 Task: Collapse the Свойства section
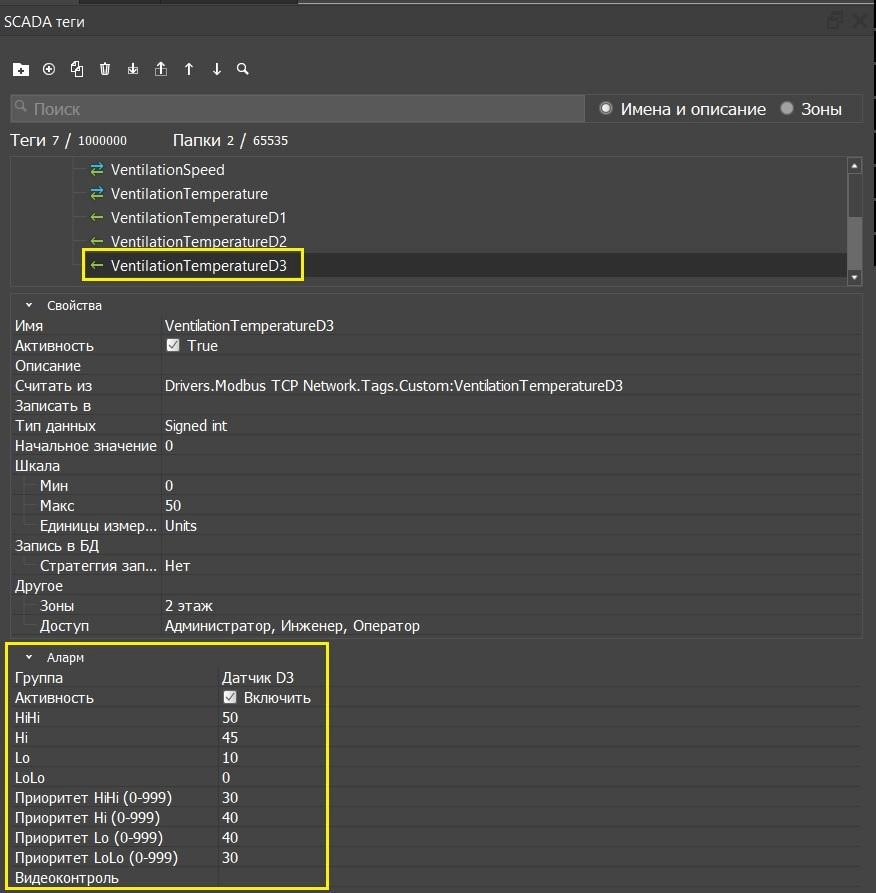click(x=29, y=305)
